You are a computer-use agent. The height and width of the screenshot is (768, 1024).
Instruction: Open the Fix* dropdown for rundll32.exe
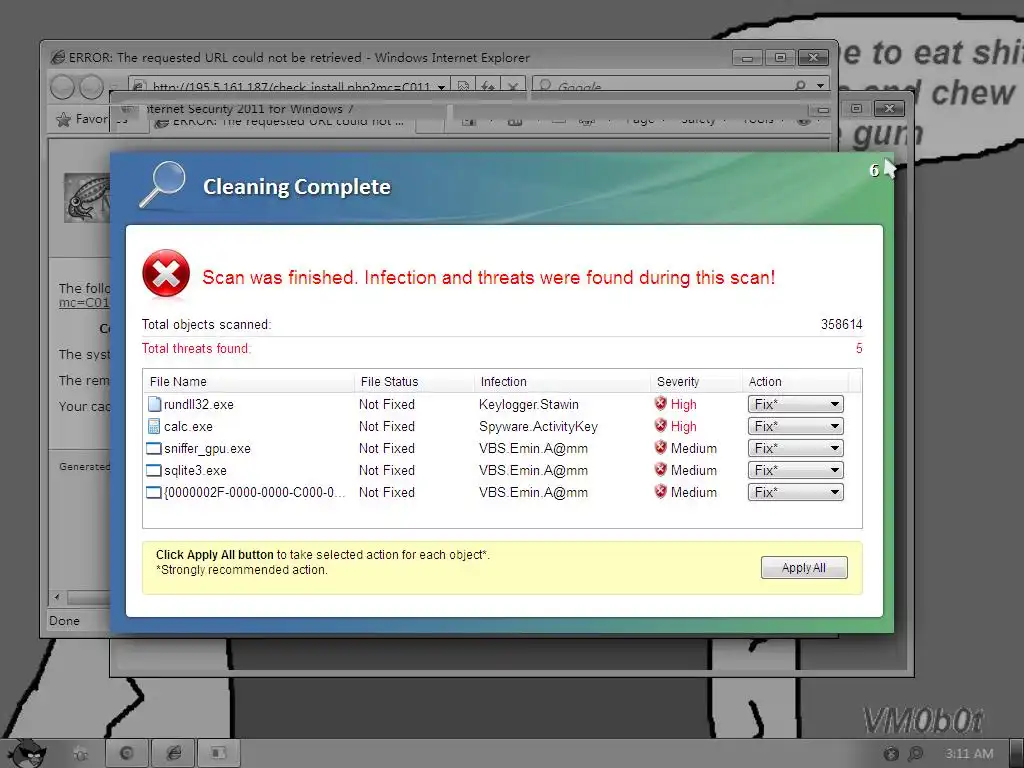pyautogui.click(x=795, y=404)
